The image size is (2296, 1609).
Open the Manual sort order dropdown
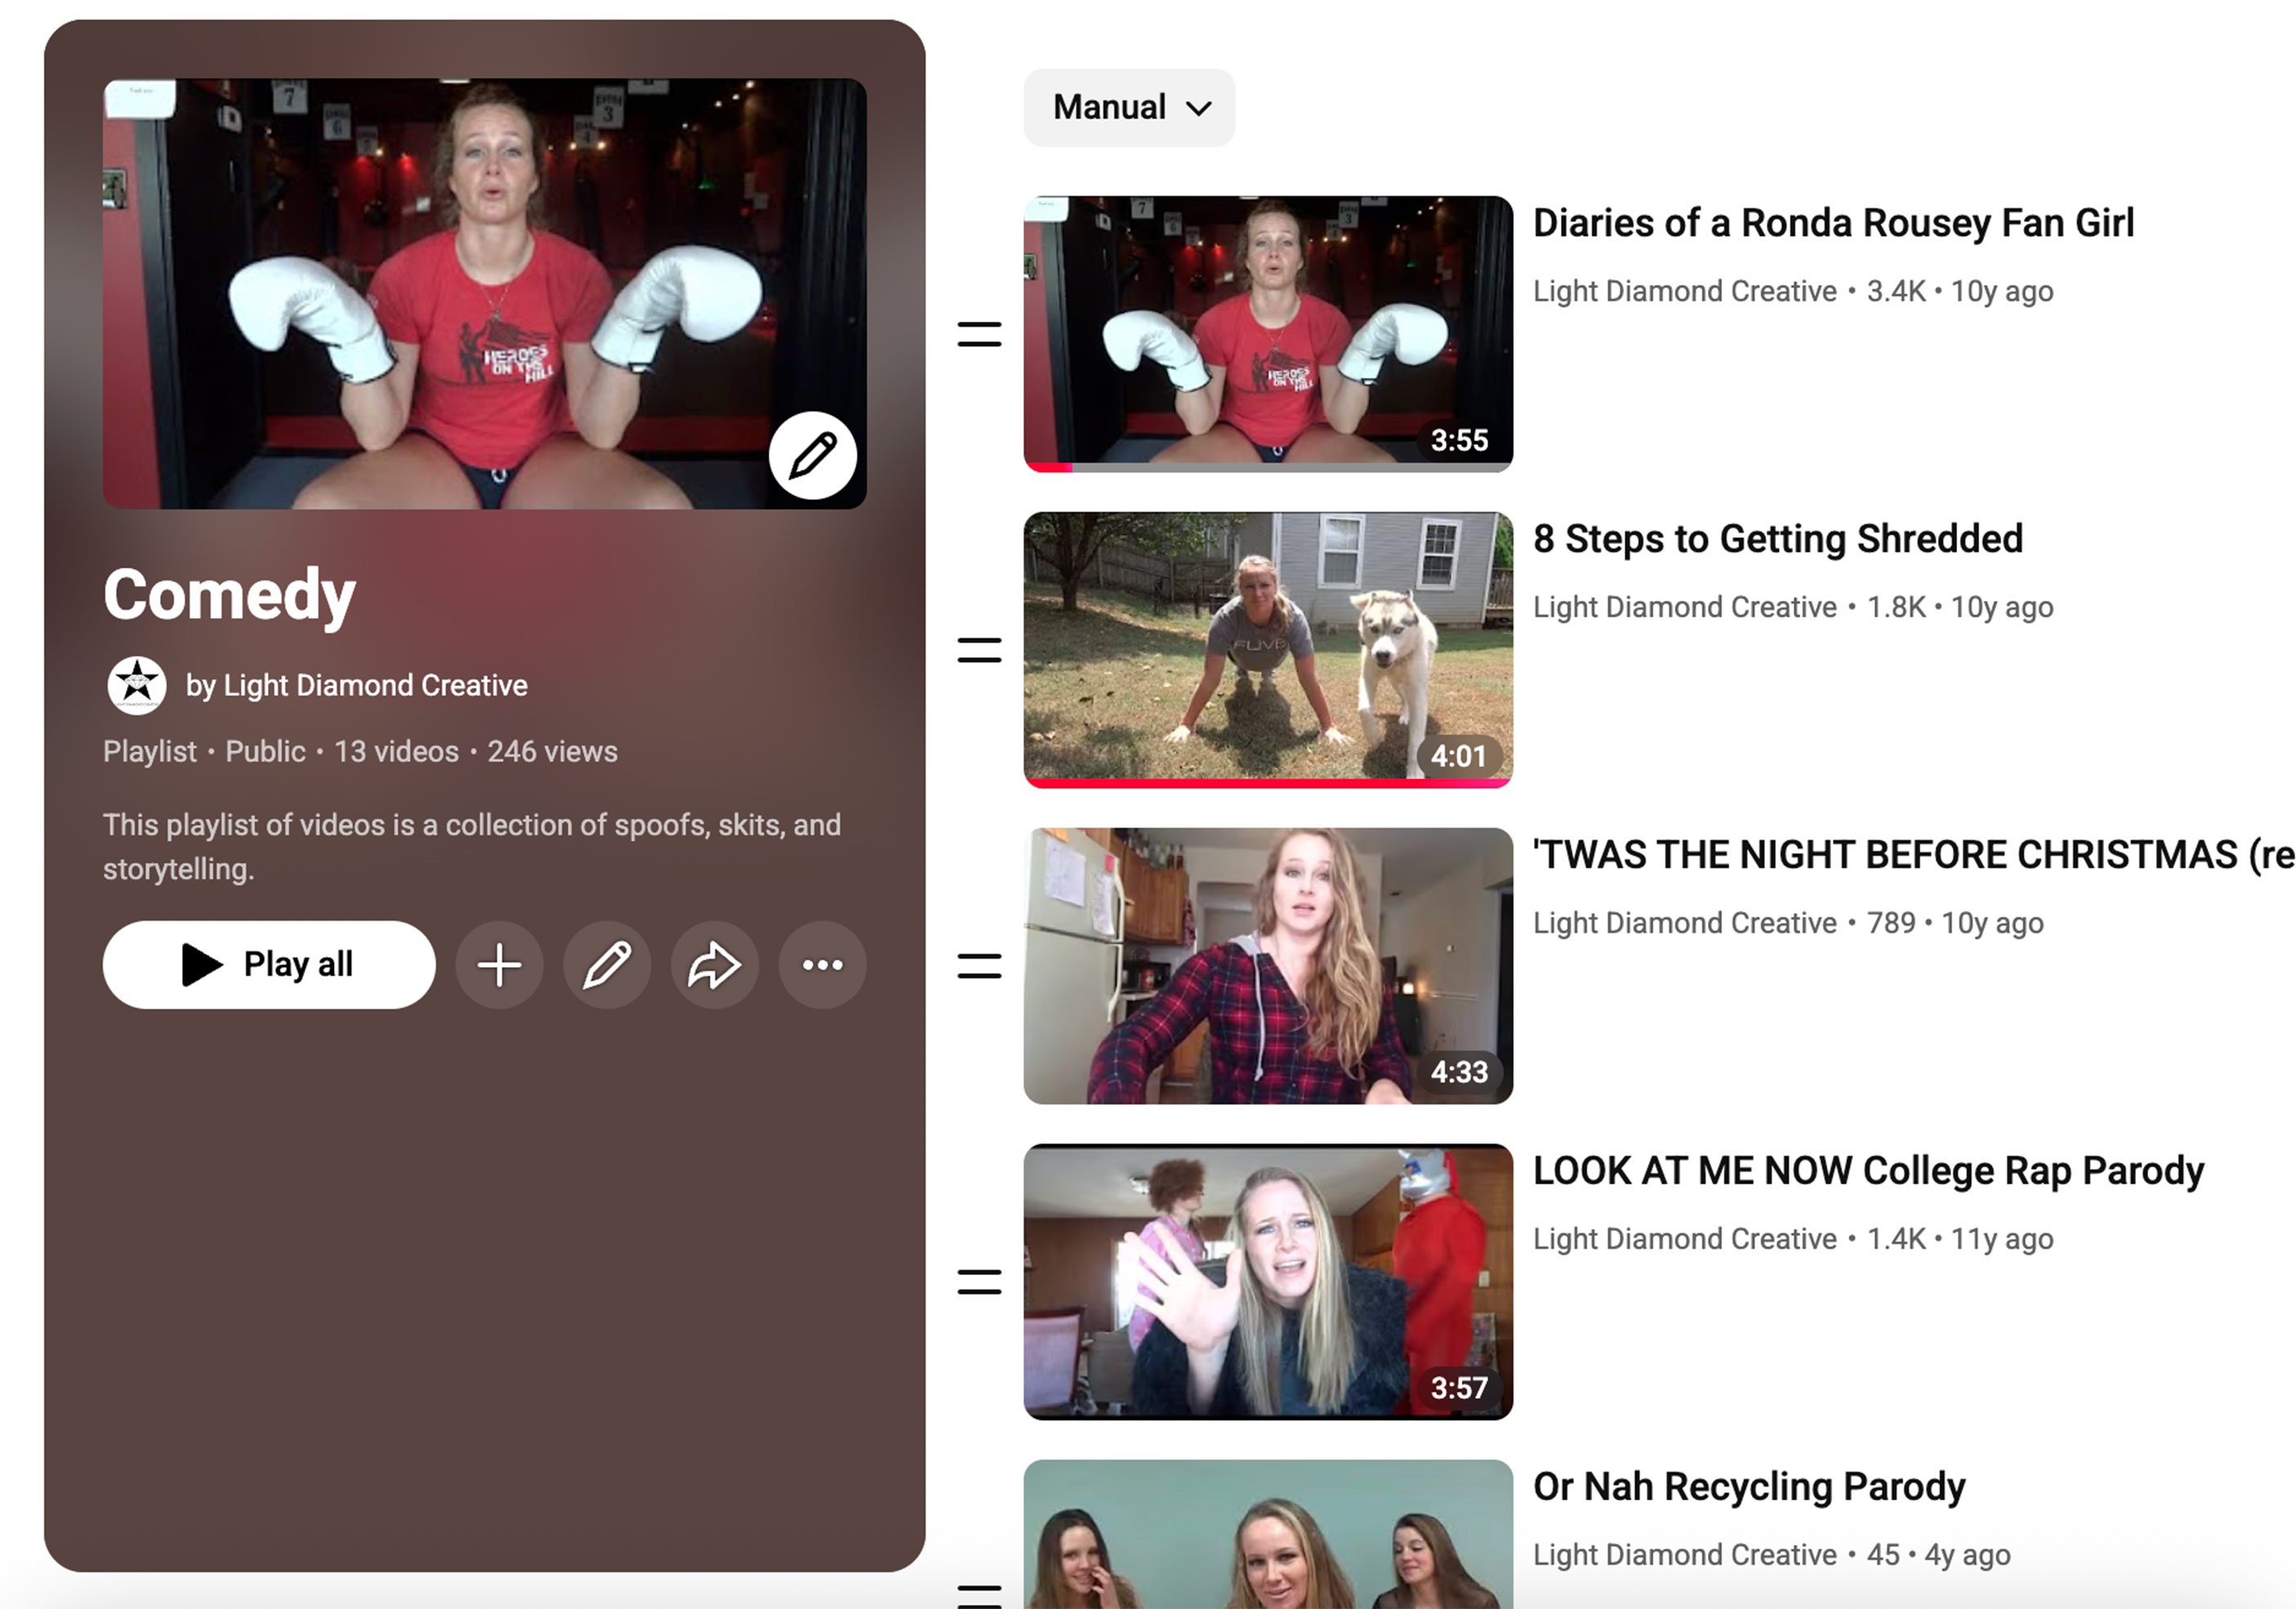tap(1129, 107)
